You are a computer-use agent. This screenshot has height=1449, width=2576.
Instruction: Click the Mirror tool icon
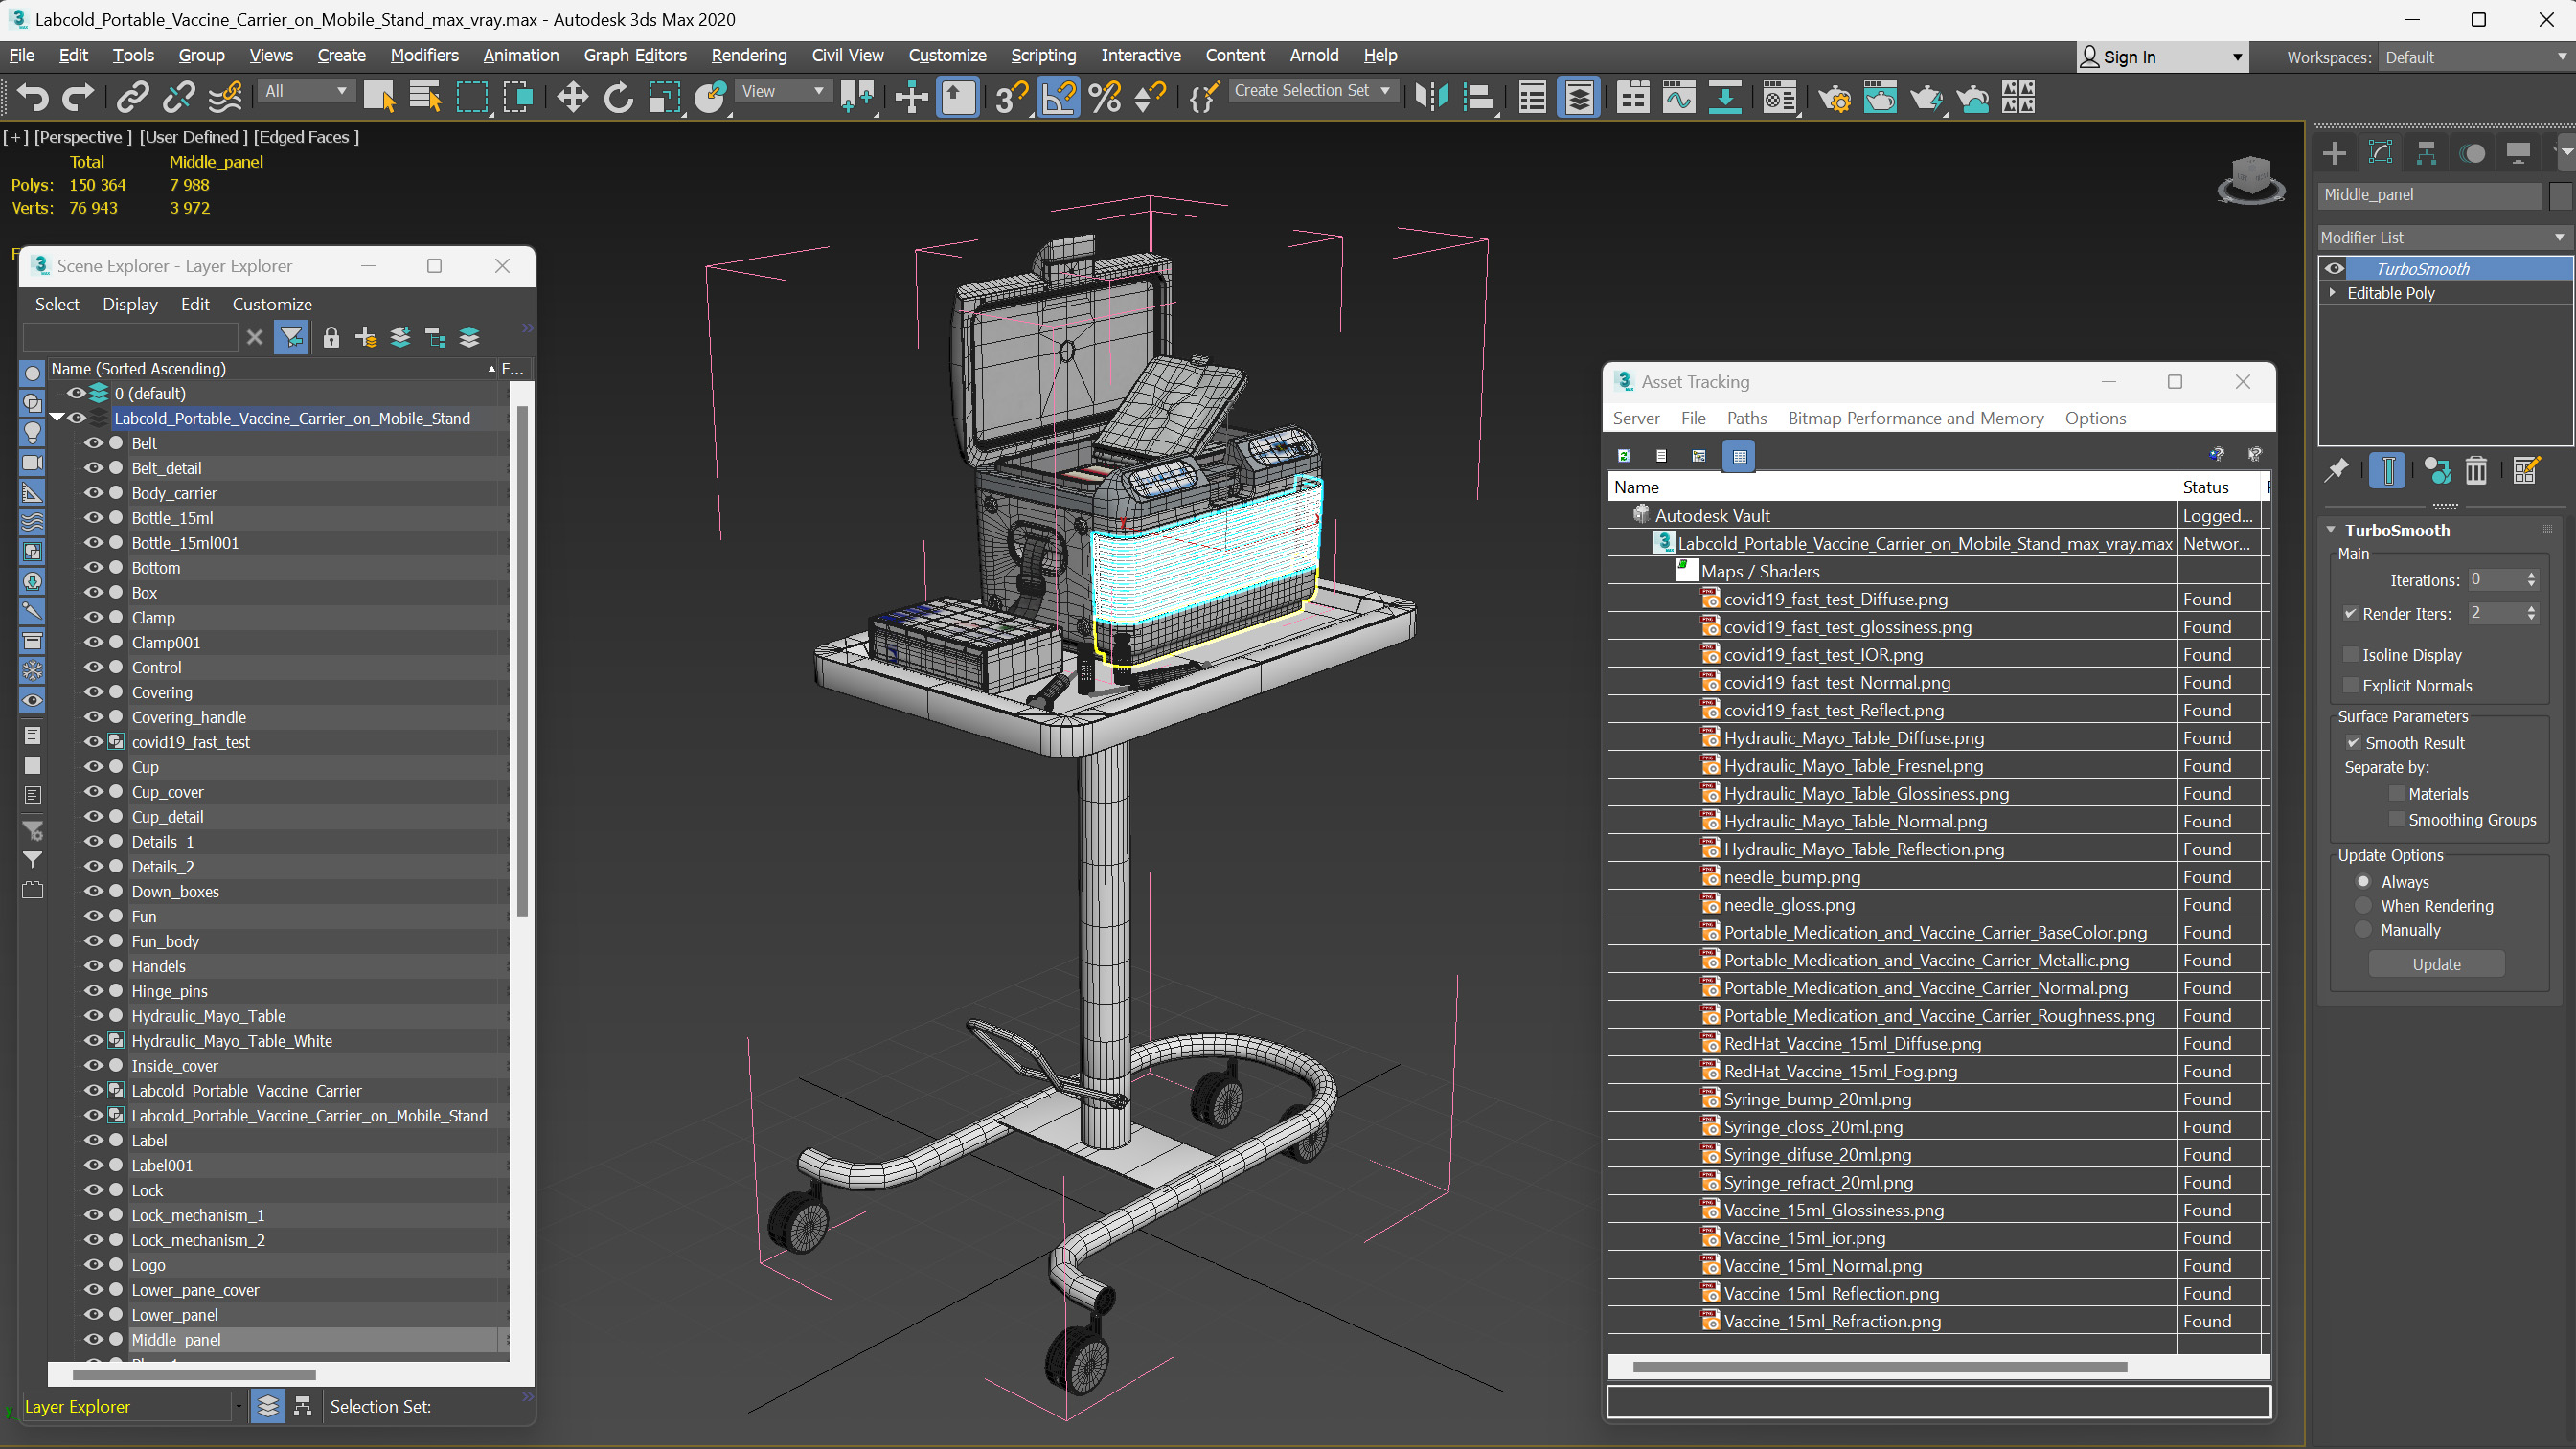point(1432,97)
